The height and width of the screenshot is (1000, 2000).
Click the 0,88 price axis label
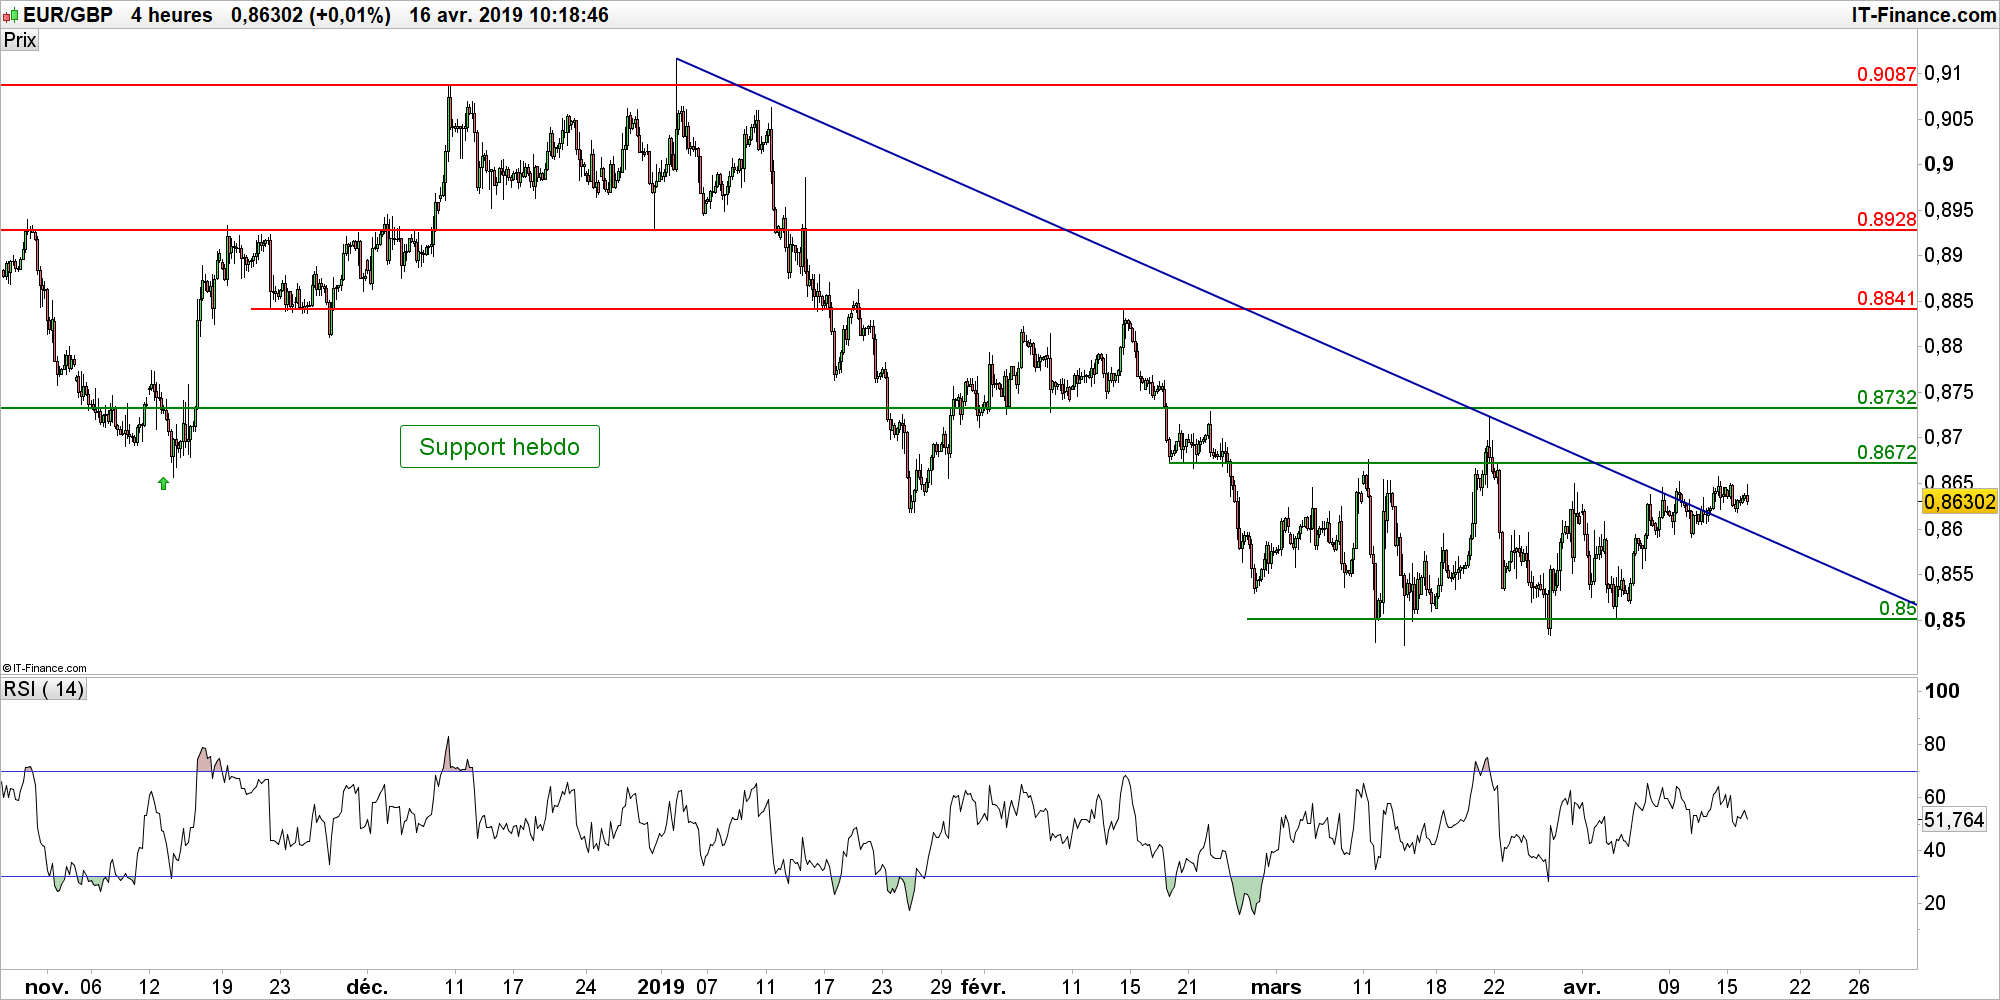[x=1942, y=346]
